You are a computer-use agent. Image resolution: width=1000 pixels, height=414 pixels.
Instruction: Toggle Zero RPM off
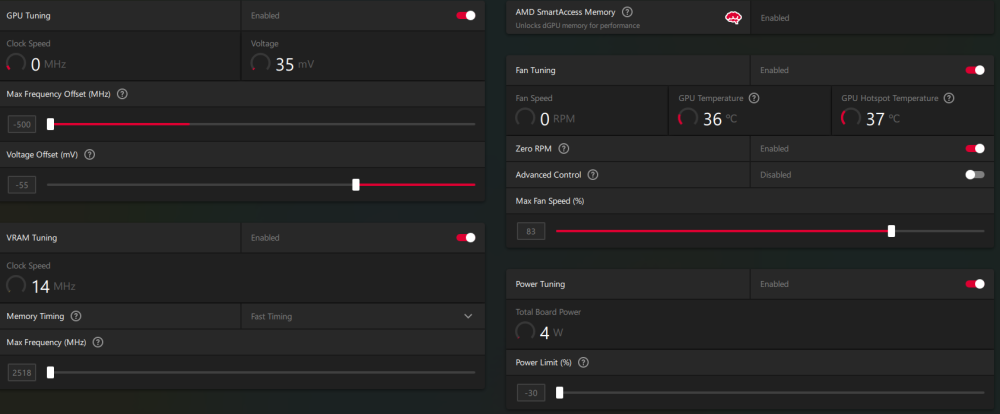[x=974, y=149]
